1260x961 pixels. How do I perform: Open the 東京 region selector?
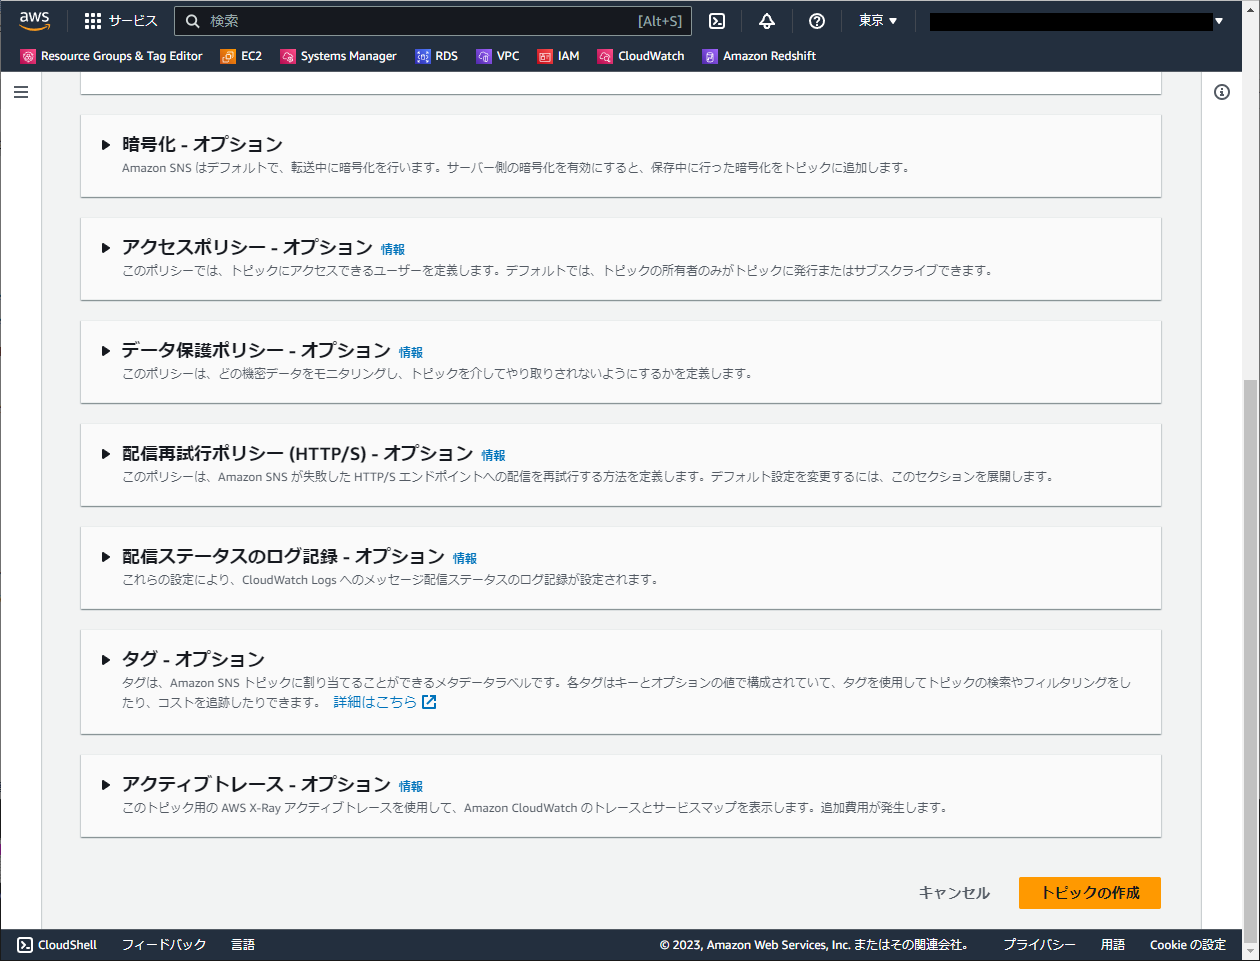[877, 20]
